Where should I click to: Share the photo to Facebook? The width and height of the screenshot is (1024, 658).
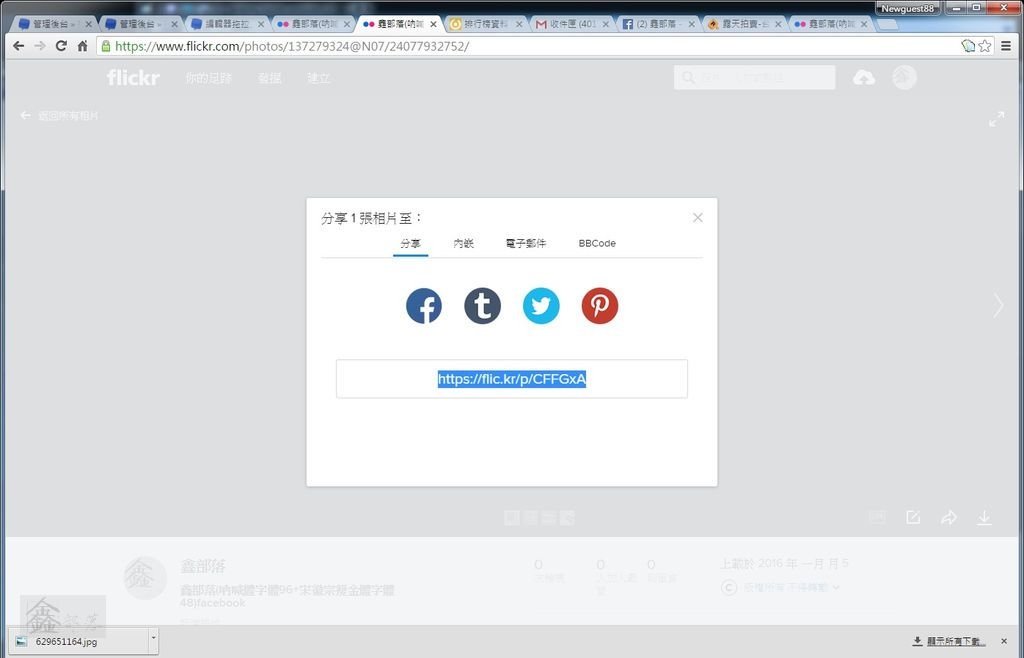pos(424,306)
